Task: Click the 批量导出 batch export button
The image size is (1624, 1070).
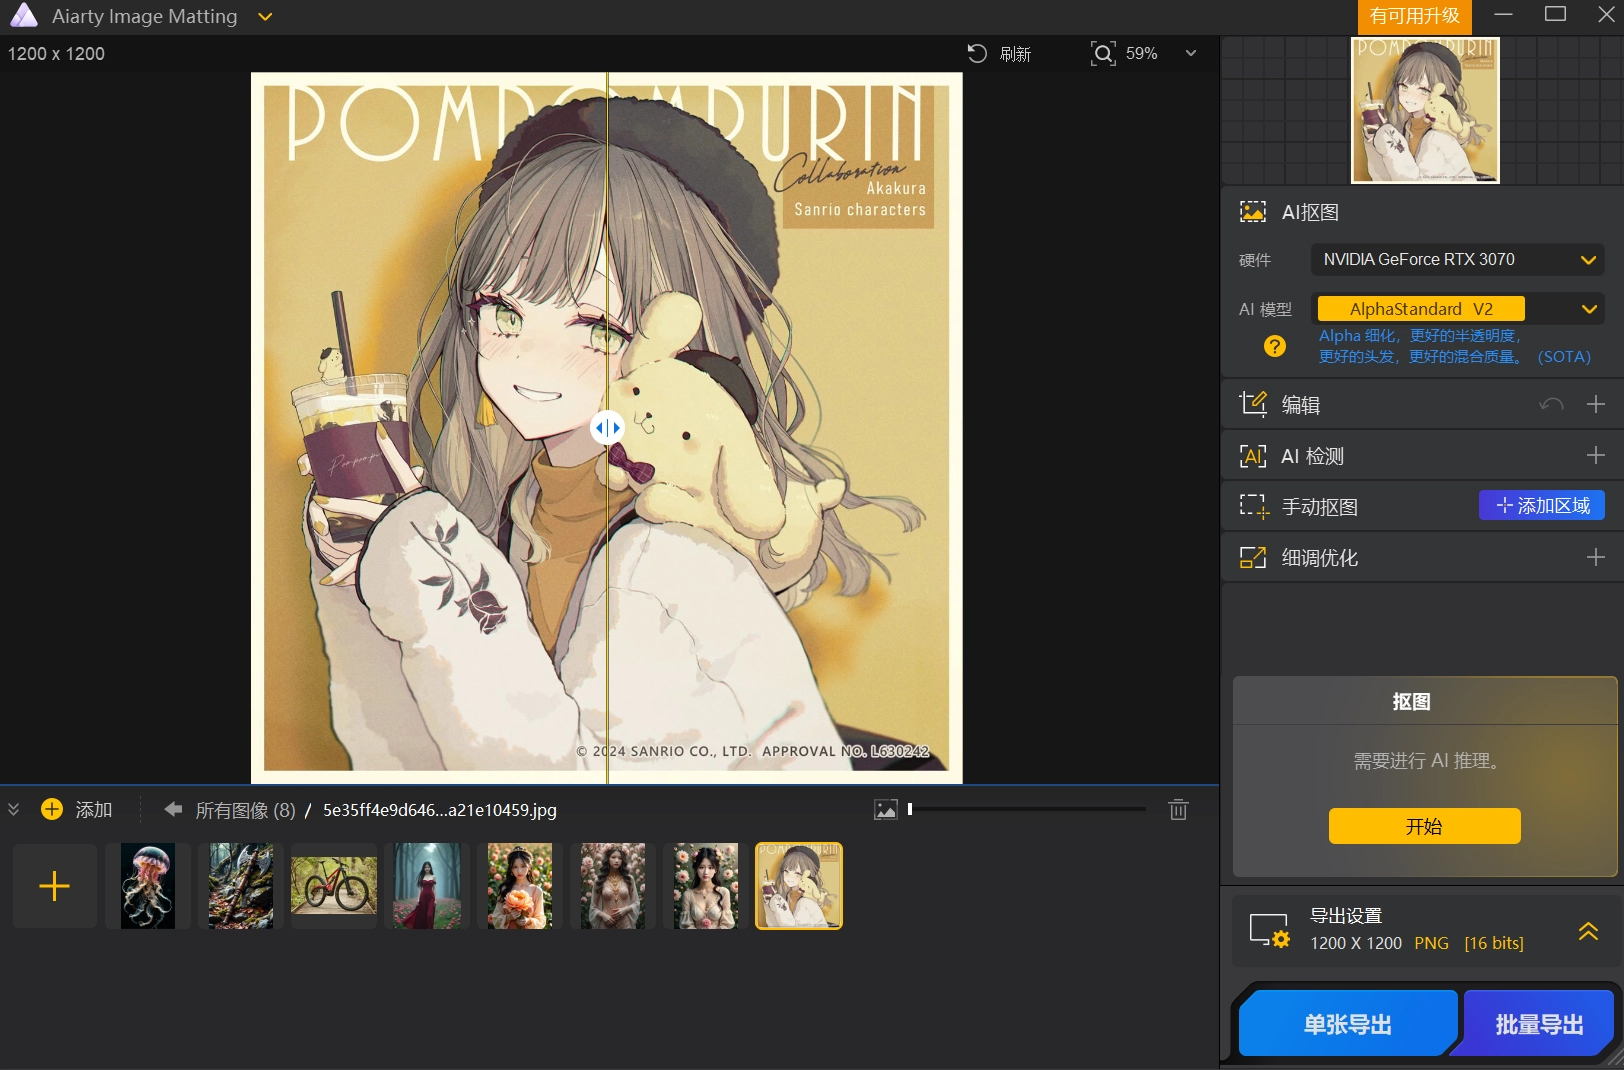Action: (1539, 1024)
